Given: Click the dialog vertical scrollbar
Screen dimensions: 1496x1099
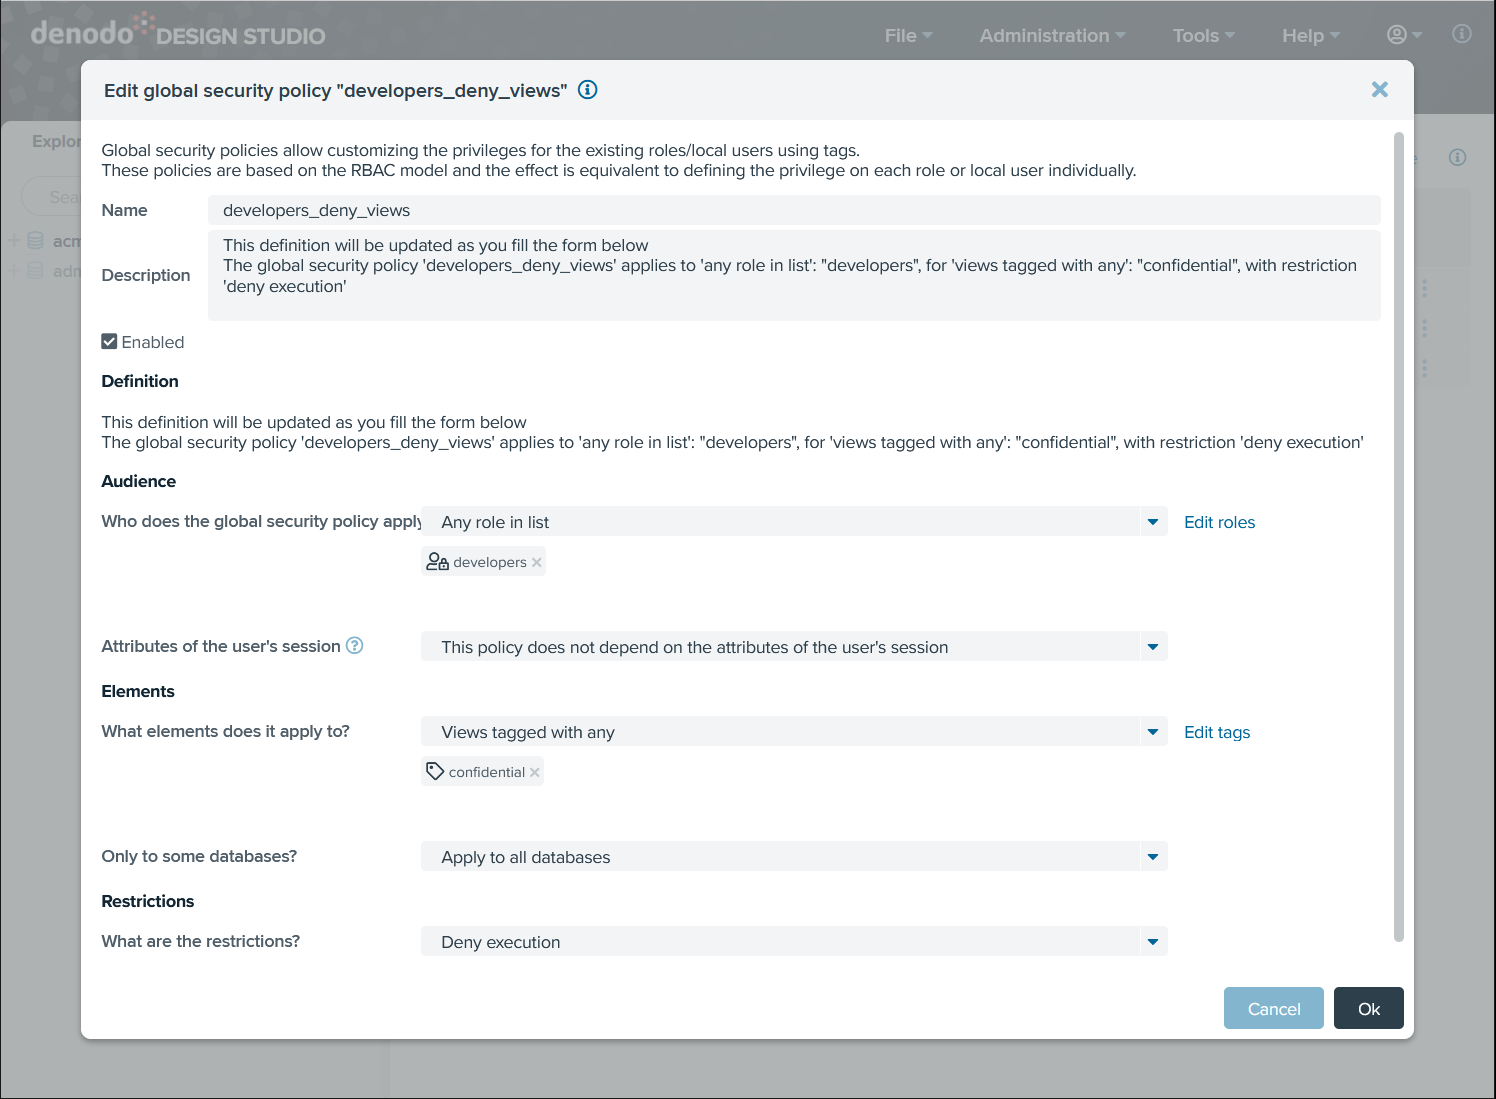Looking at the screenshot, I should tap(1399, 536).
